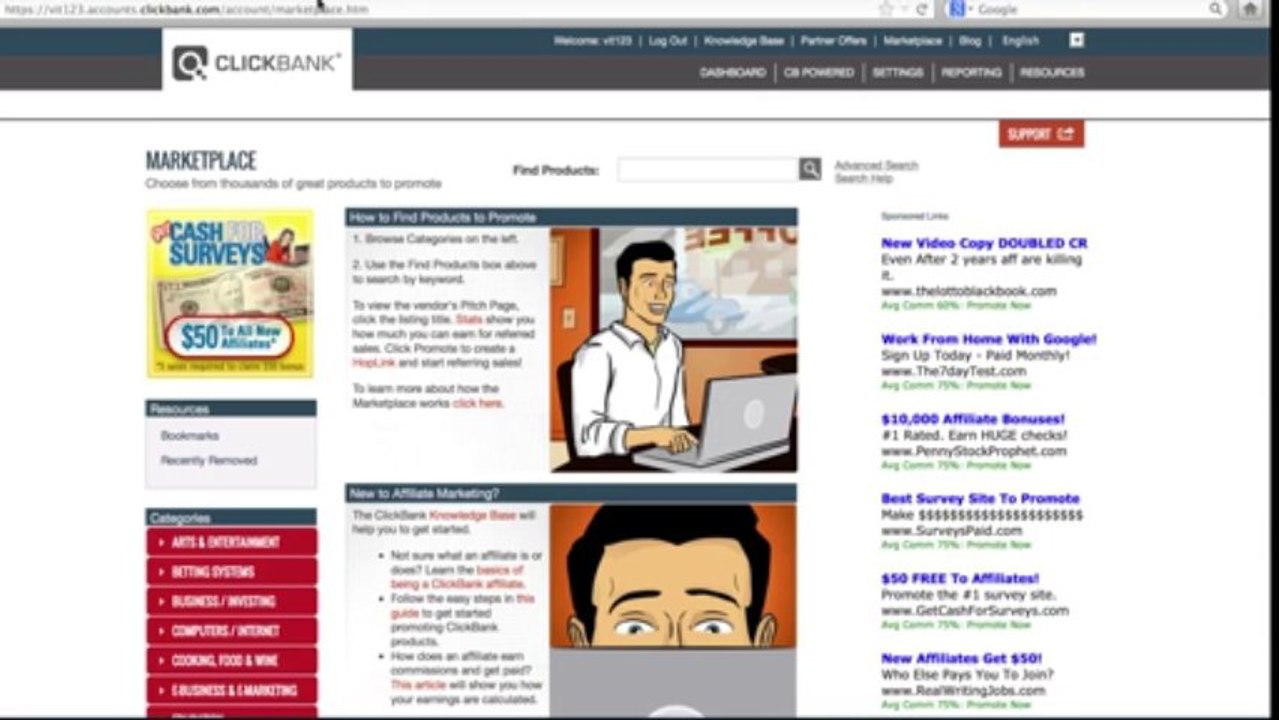Open the Knowledge Base header link
Image resolution: width=1279 pixels, height=720 pixels.
[744, 41]
